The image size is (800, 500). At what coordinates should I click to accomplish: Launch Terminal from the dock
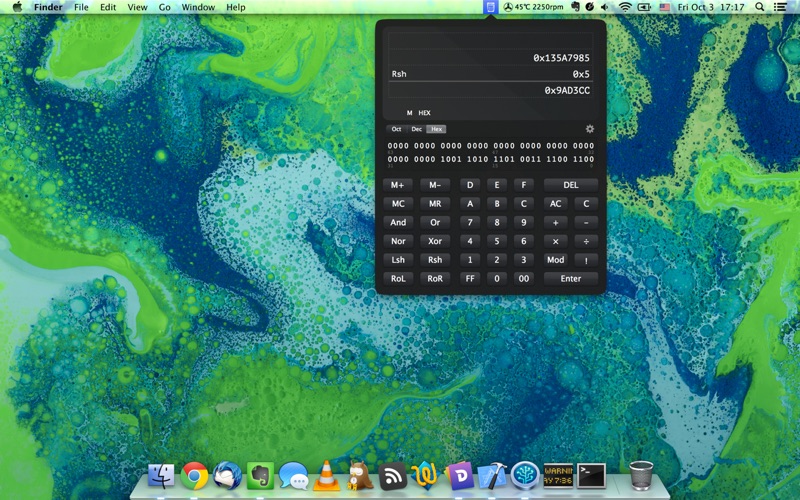click(591, 476)
